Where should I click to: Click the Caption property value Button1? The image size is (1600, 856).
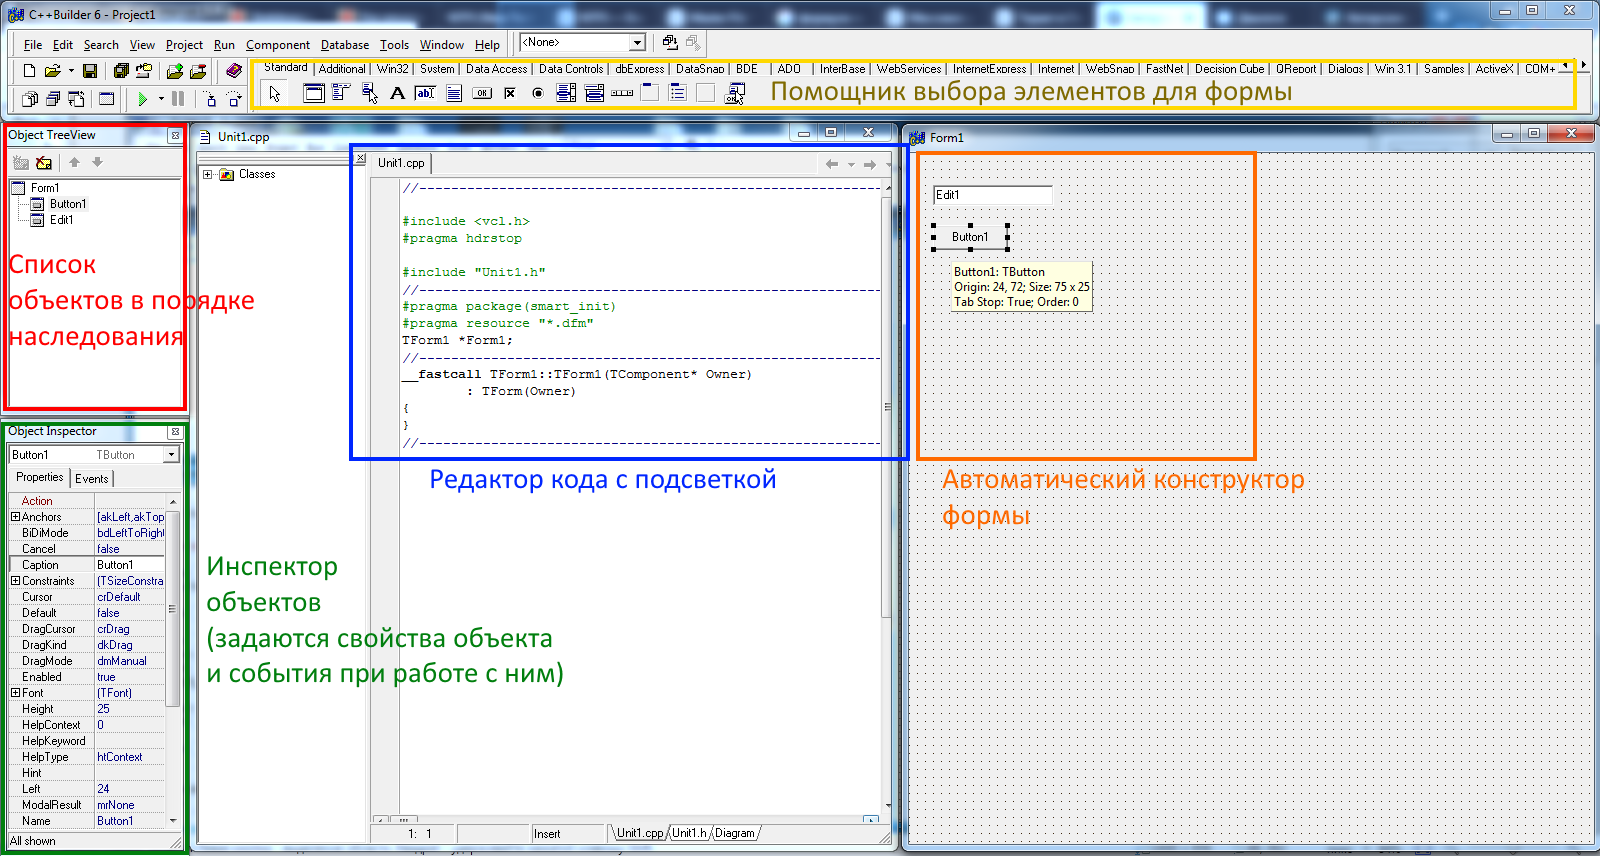coord(130,565)
